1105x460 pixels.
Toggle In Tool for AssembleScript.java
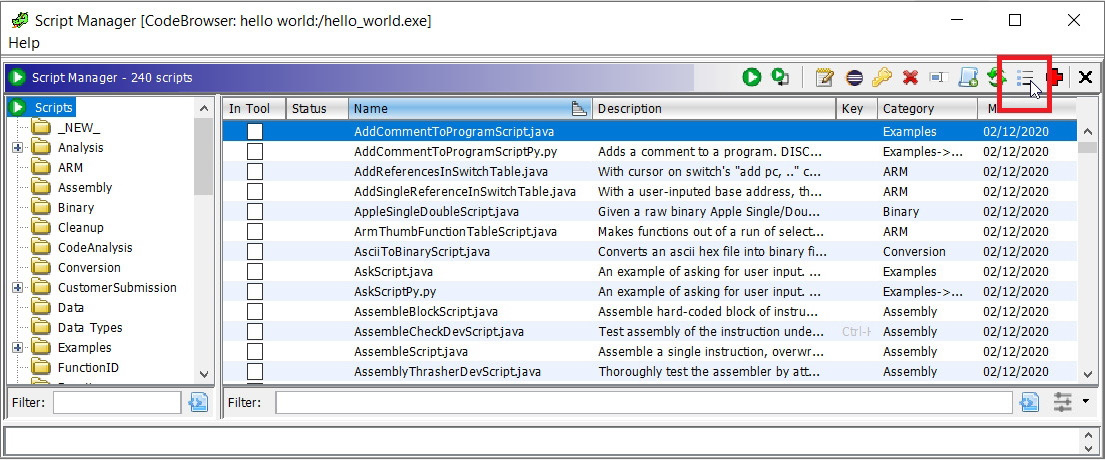click(254, 352)
